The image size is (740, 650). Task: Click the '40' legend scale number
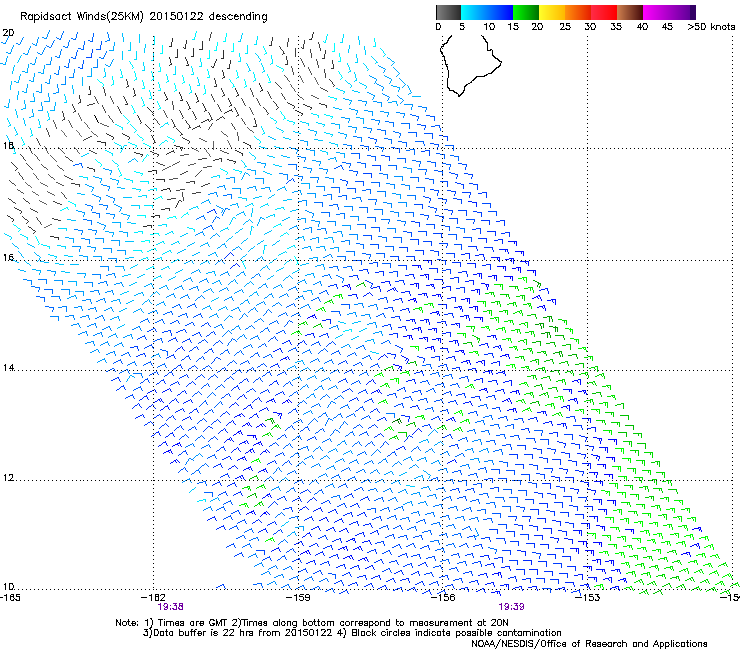pos(642,27)
